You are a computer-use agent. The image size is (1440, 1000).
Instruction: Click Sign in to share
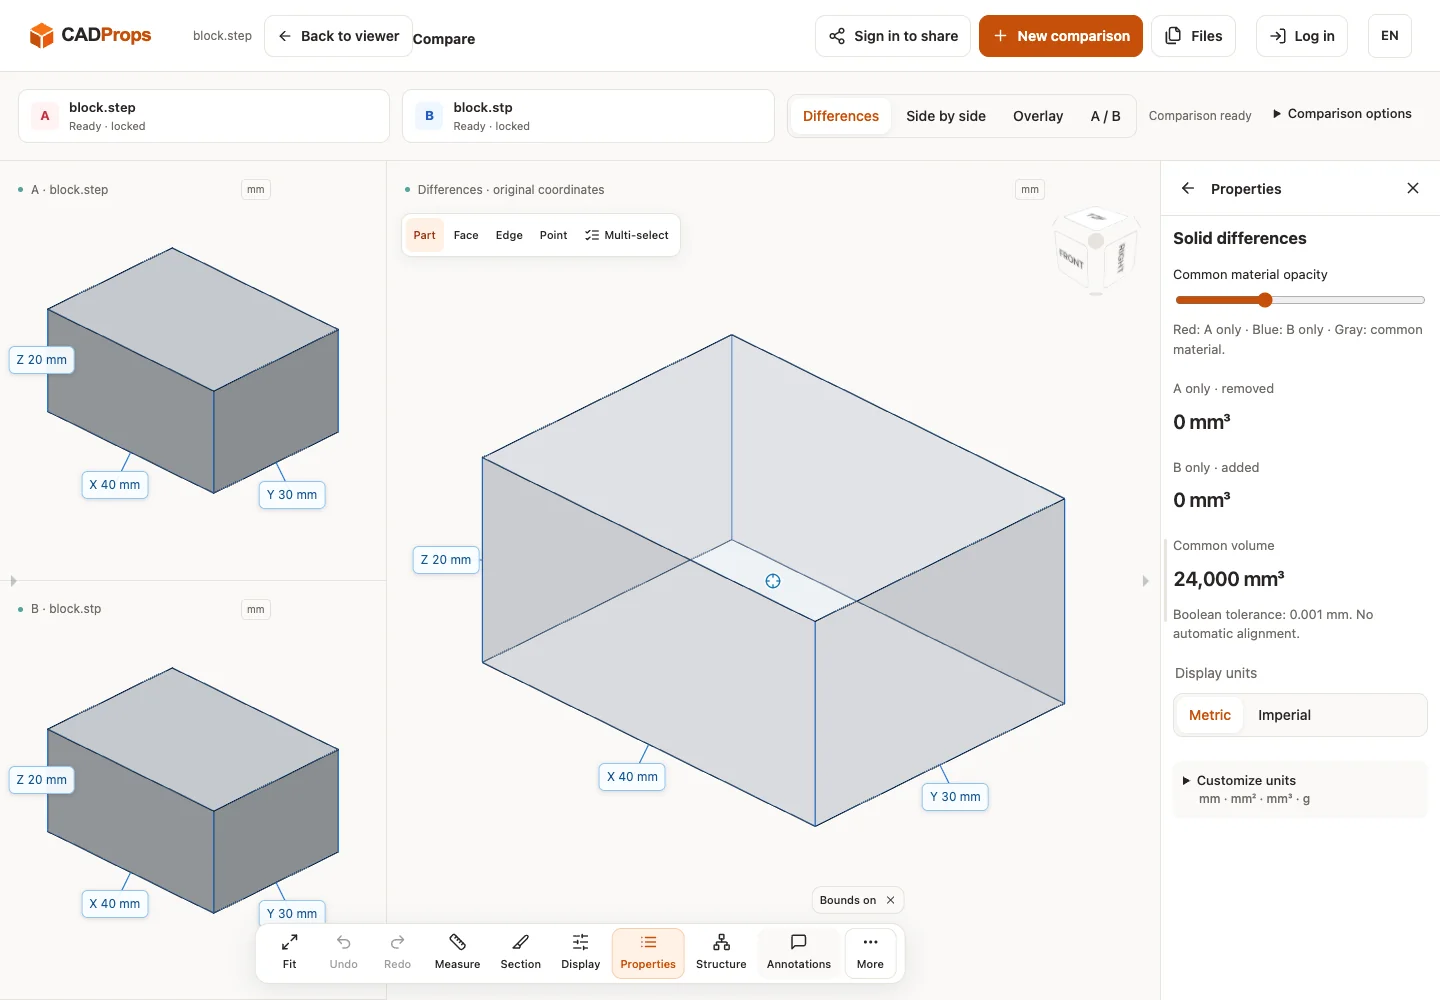coord(893,36)
